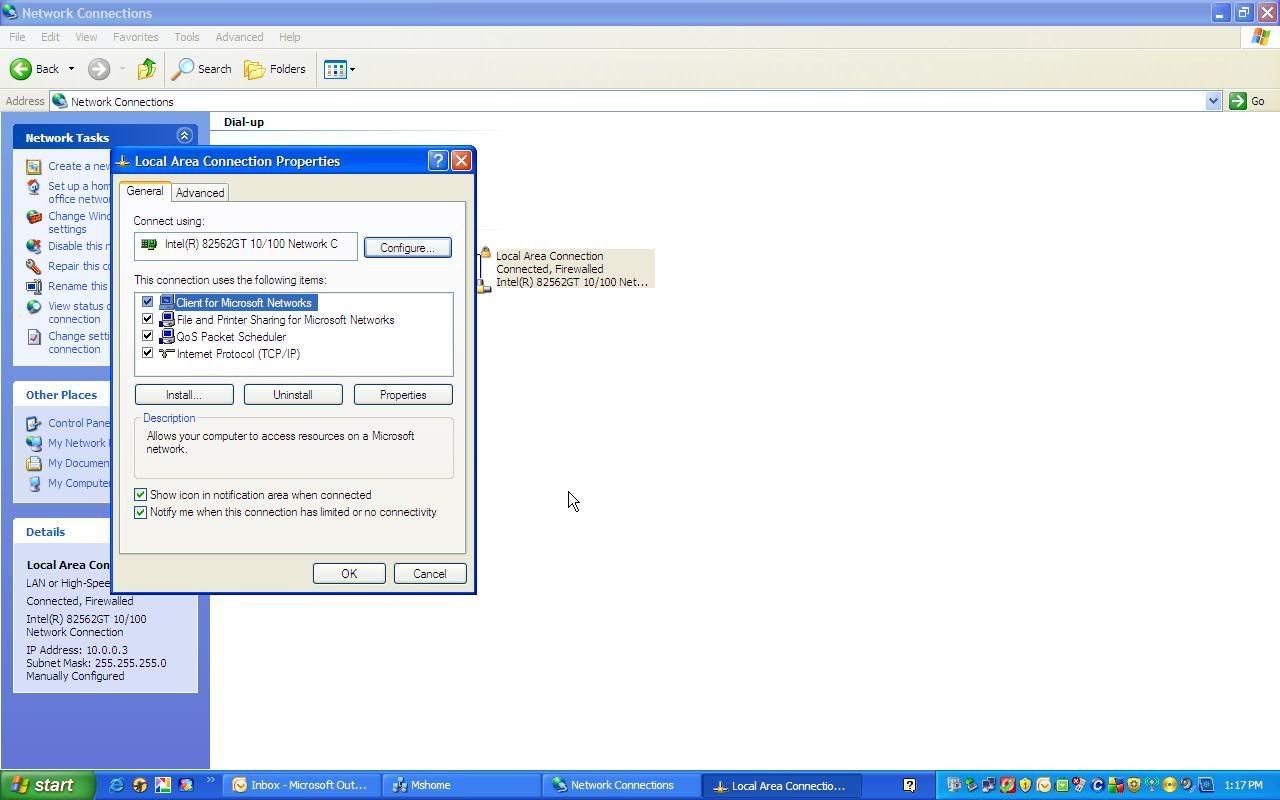Image resolution: width=1280 pixels, height=800 pixels.
Task: Click the Properties button in dialog
Action: 403,395
